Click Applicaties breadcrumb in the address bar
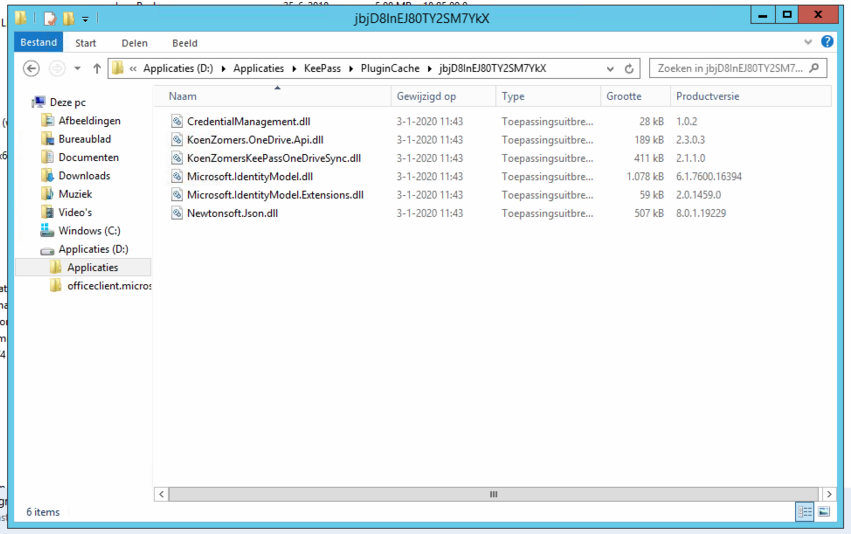The image size is (851, 534). [258, 68]
